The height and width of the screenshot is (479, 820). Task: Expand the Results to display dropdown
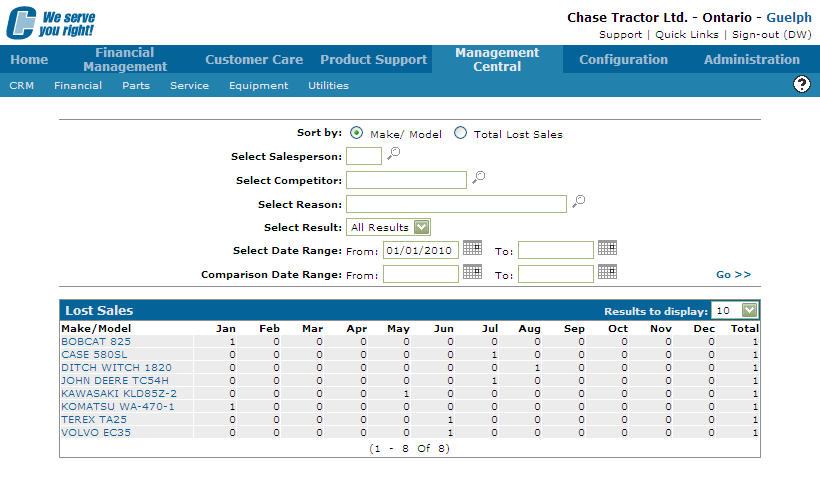[x=749, y=310]
